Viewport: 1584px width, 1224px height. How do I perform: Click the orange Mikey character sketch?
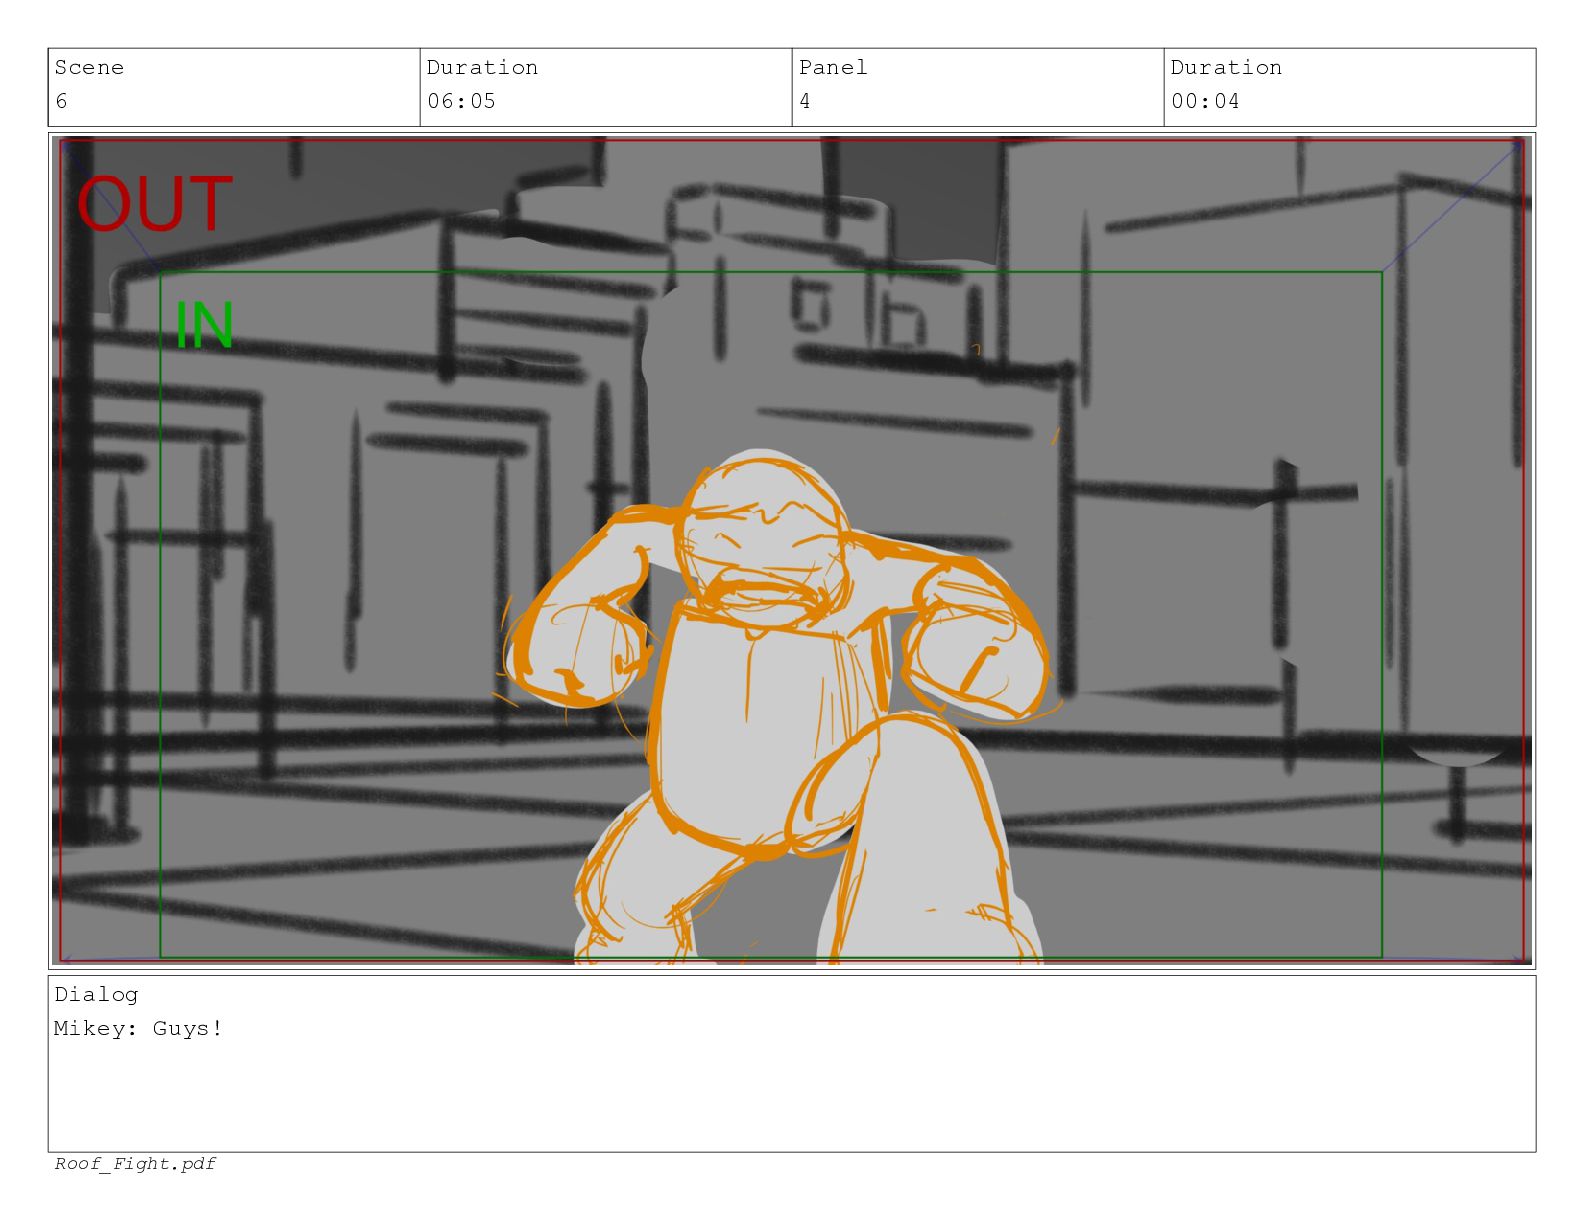click(x=775, y=708)
